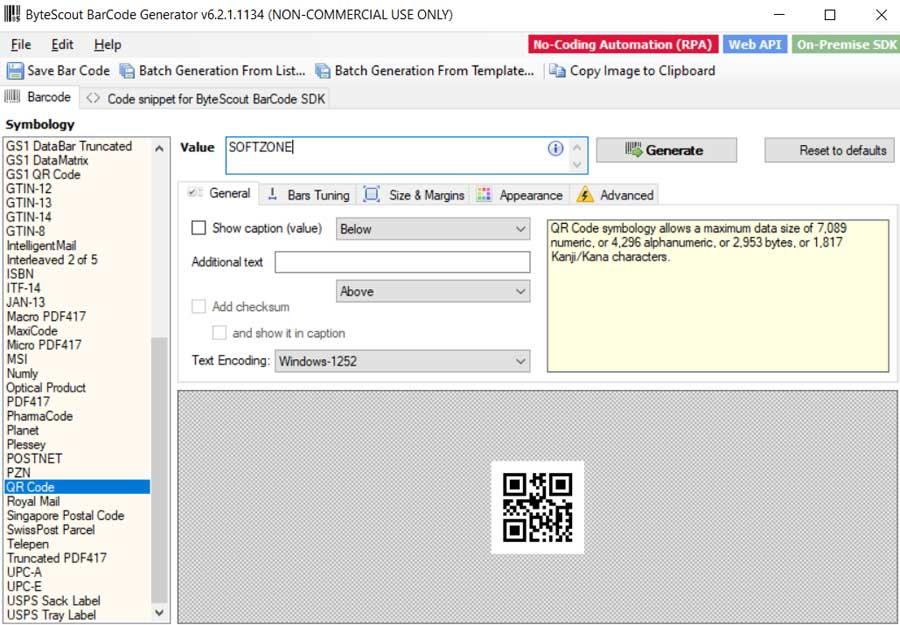Image resolution: width=900 pixels, height=625 pixels.
Task: Click the application barcode icon in title bar
Action: pyautogui.click(x=11, y=14)
